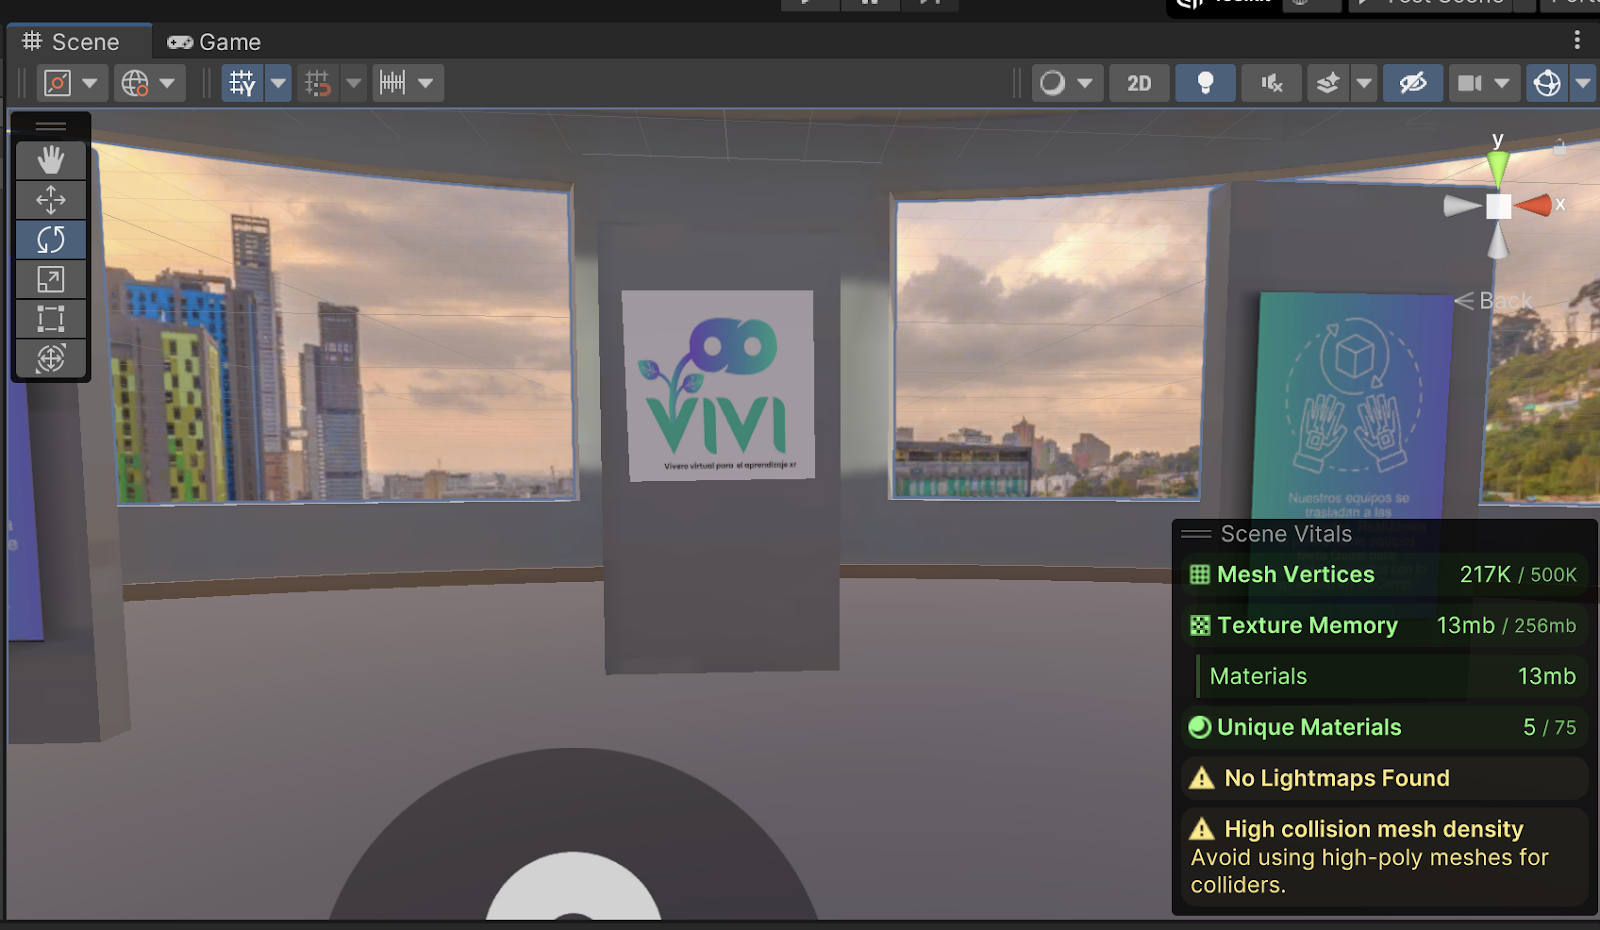The image size is (1600, 930).
Task: Click the green Y axis cone
Action: [x=1498, y=169]
